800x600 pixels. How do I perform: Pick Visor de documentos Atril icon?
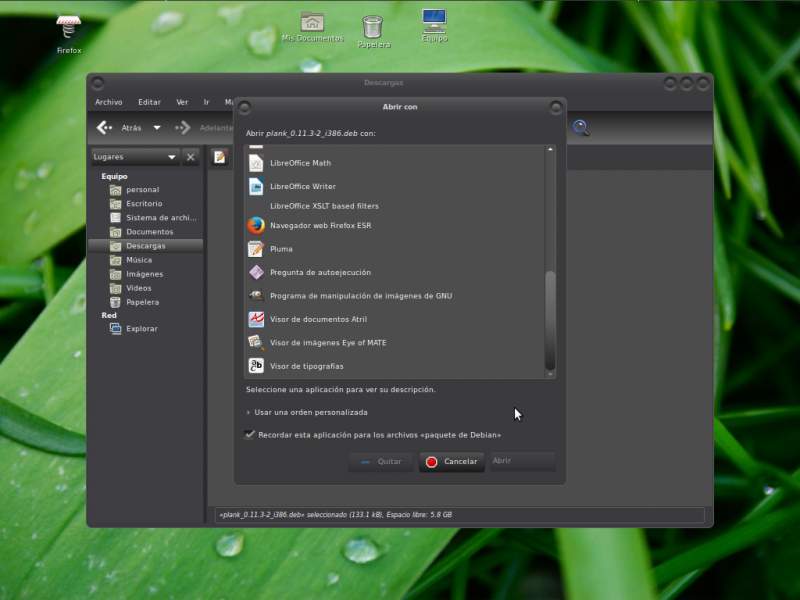point(255,319)
